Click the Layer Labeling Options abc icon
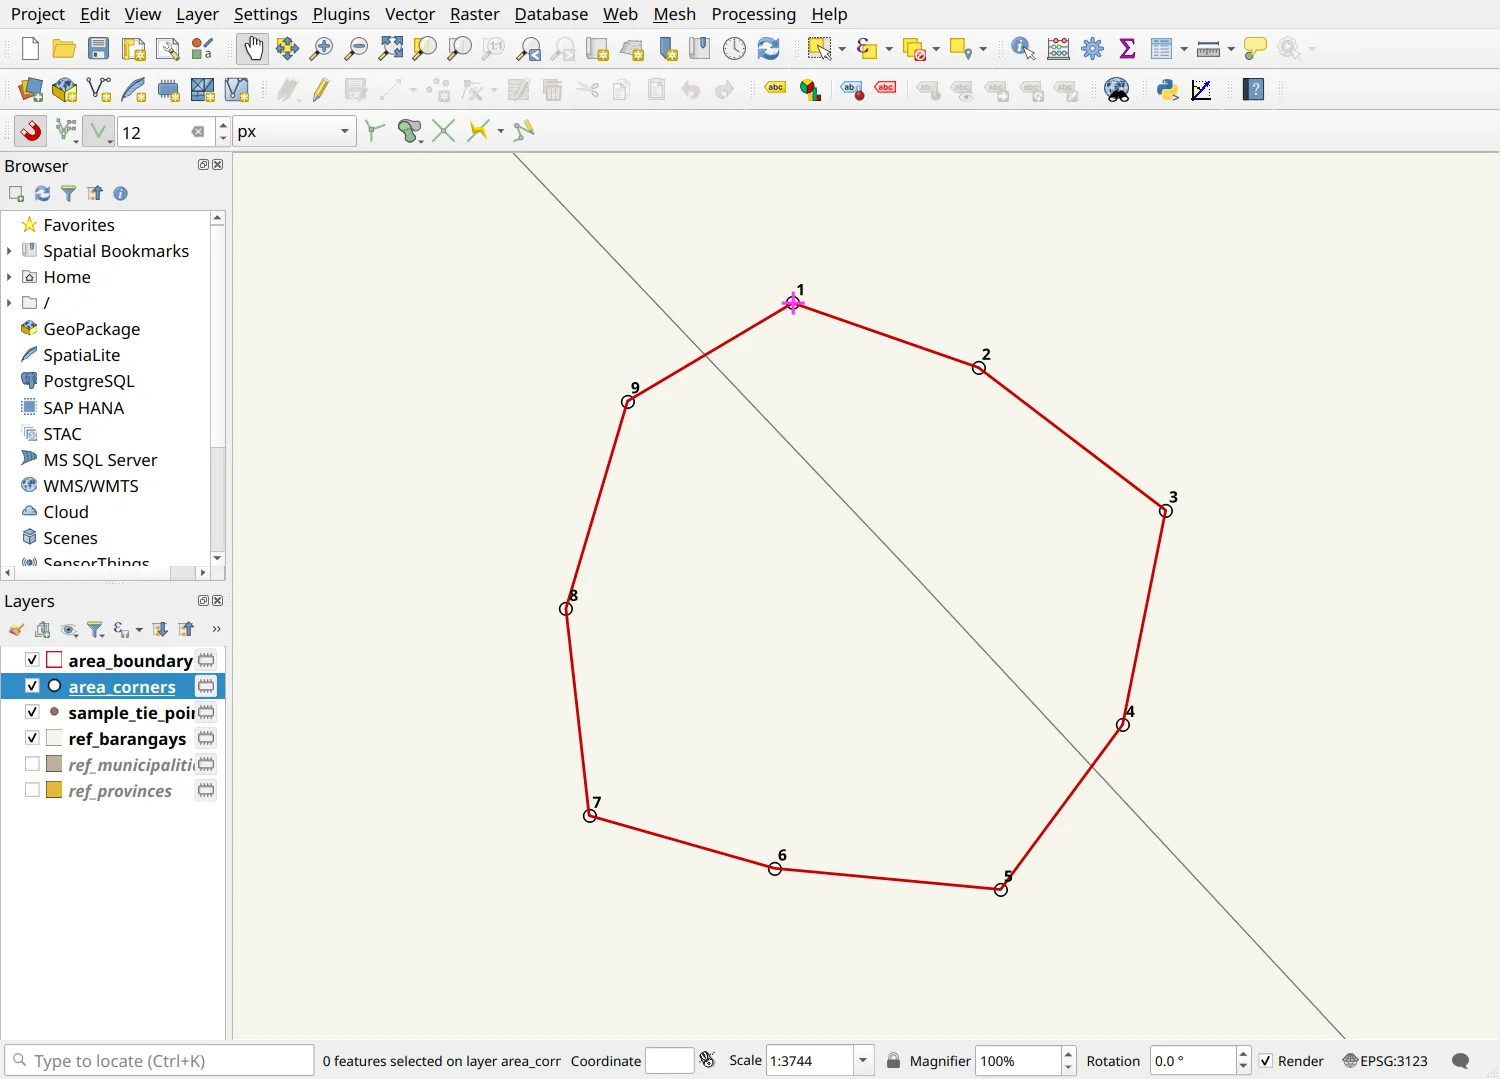1500x1079 pixels. [776, 90]
